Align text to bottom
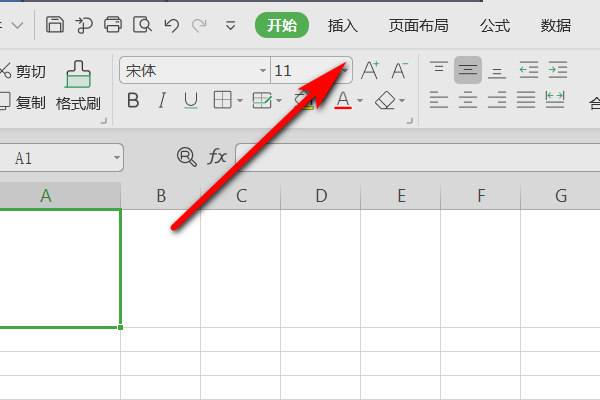 click(497, 71)
